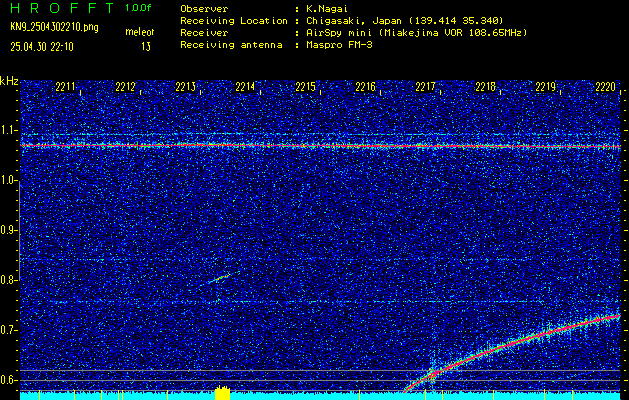Click the kHz axis unit label

(x=9, y=81)
